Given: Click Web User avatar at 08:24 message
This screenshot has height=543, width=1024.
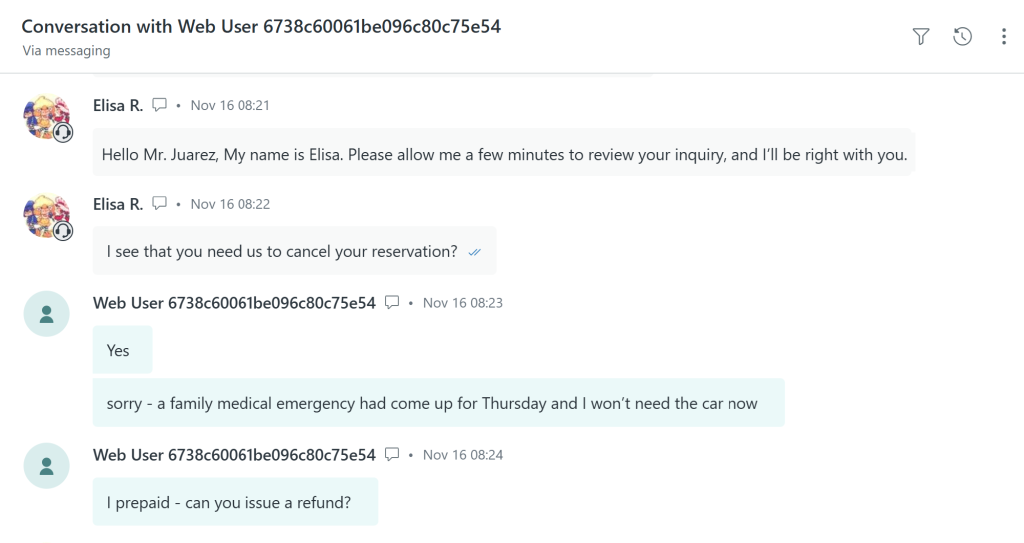Looking at the screenshot, I should (x=46, y=466).
